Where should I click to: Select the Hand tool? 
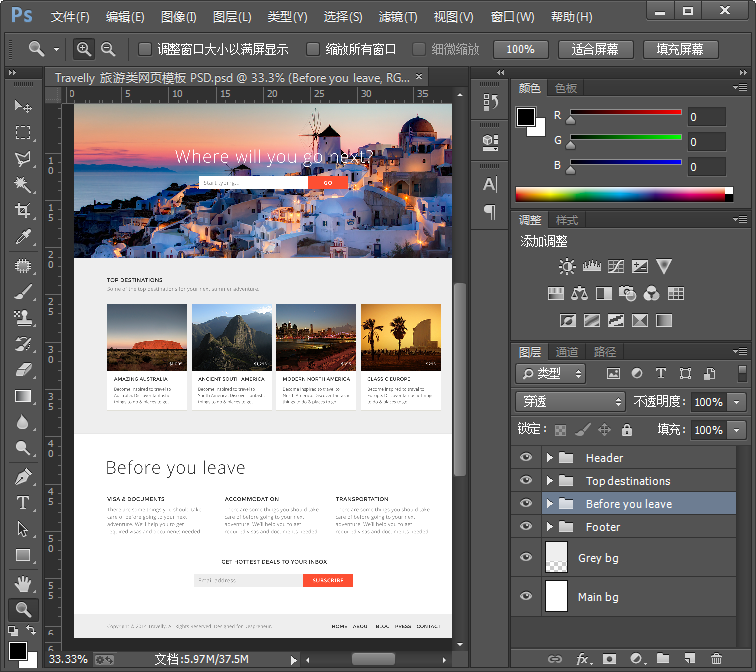[x=23, y=583]
